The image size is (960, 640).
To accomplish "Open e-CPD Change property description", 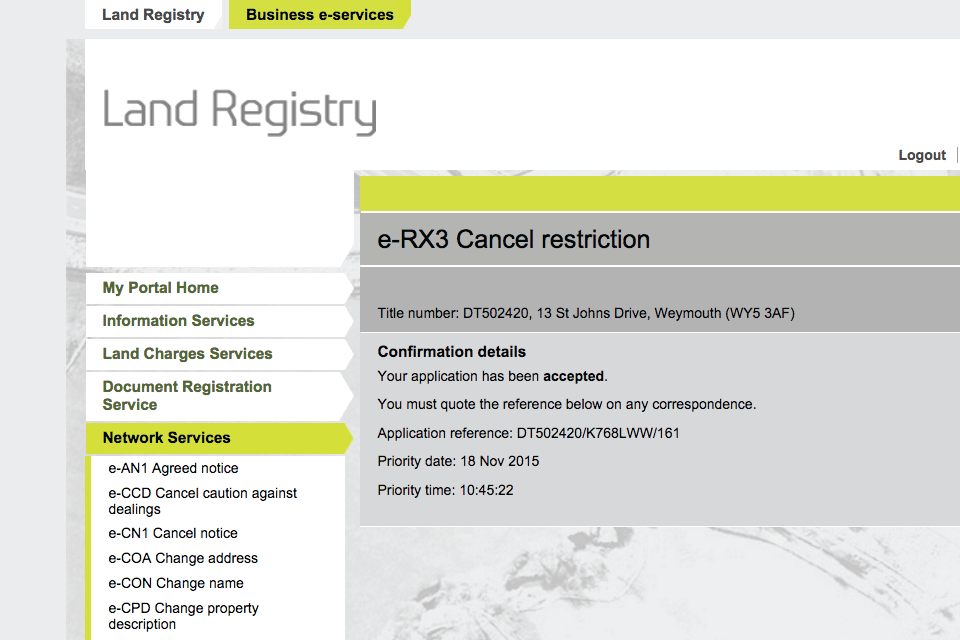I will (x=183, y=616).
